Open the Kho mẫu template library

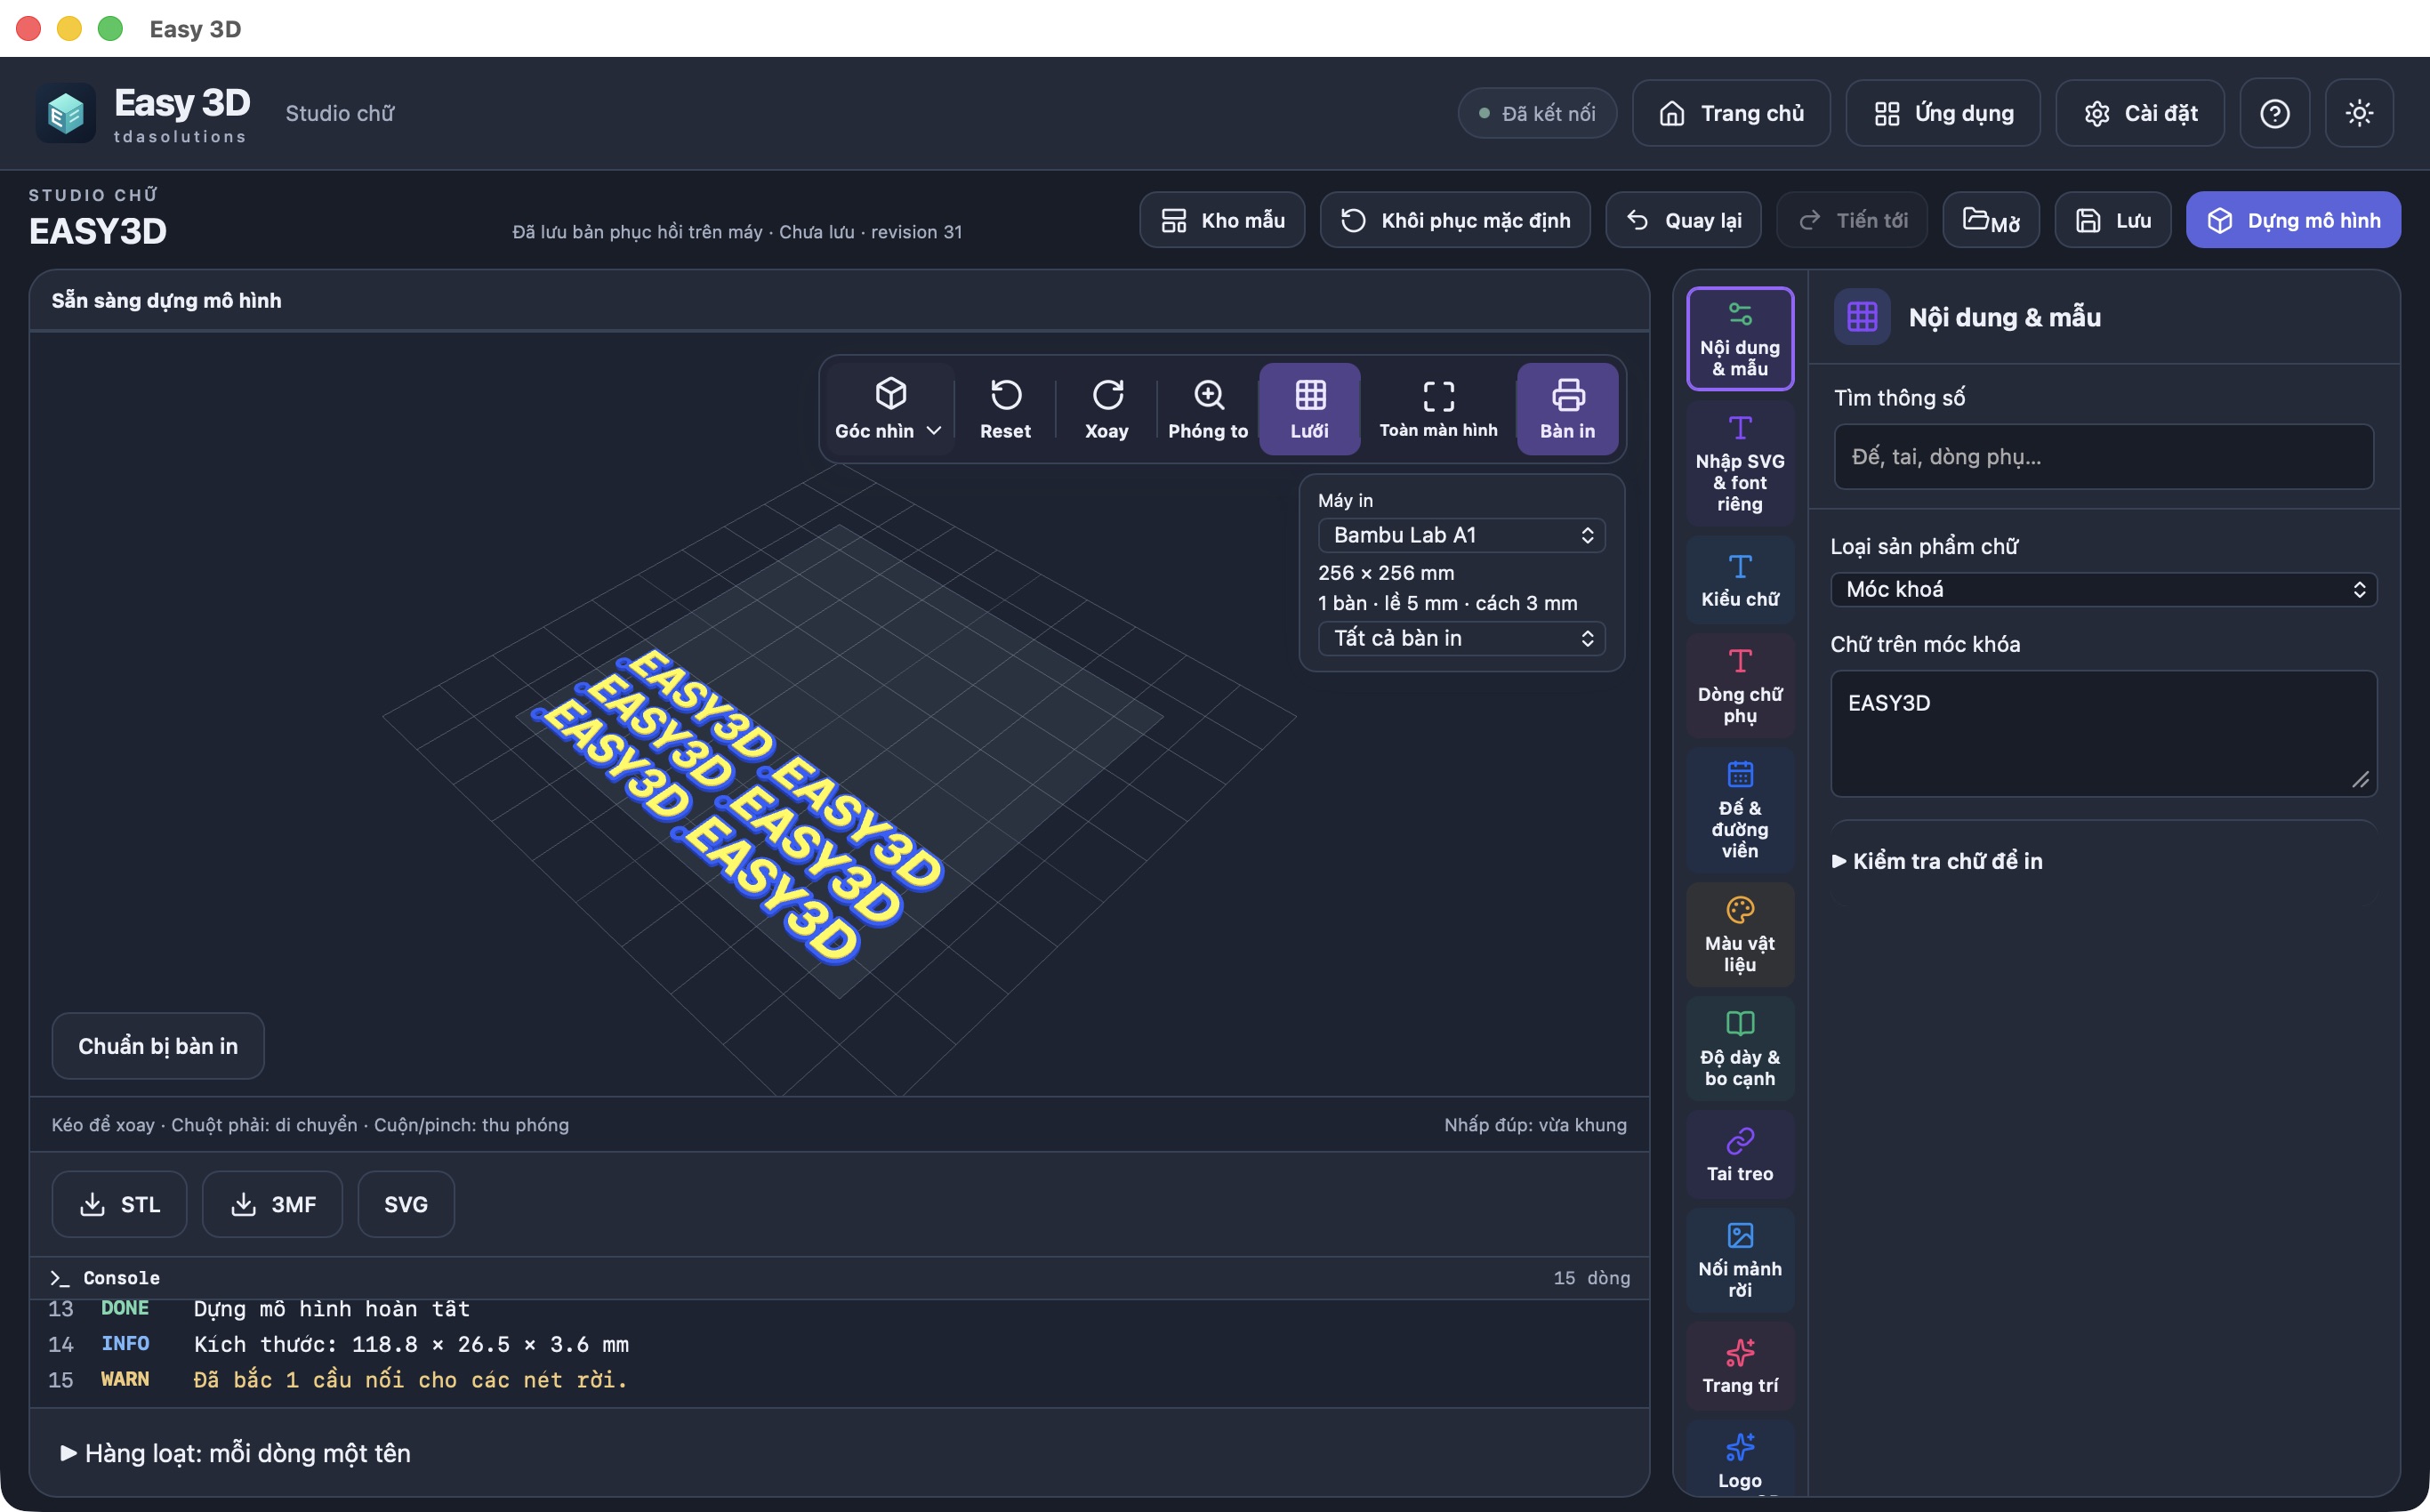(x=1222, y=220)
